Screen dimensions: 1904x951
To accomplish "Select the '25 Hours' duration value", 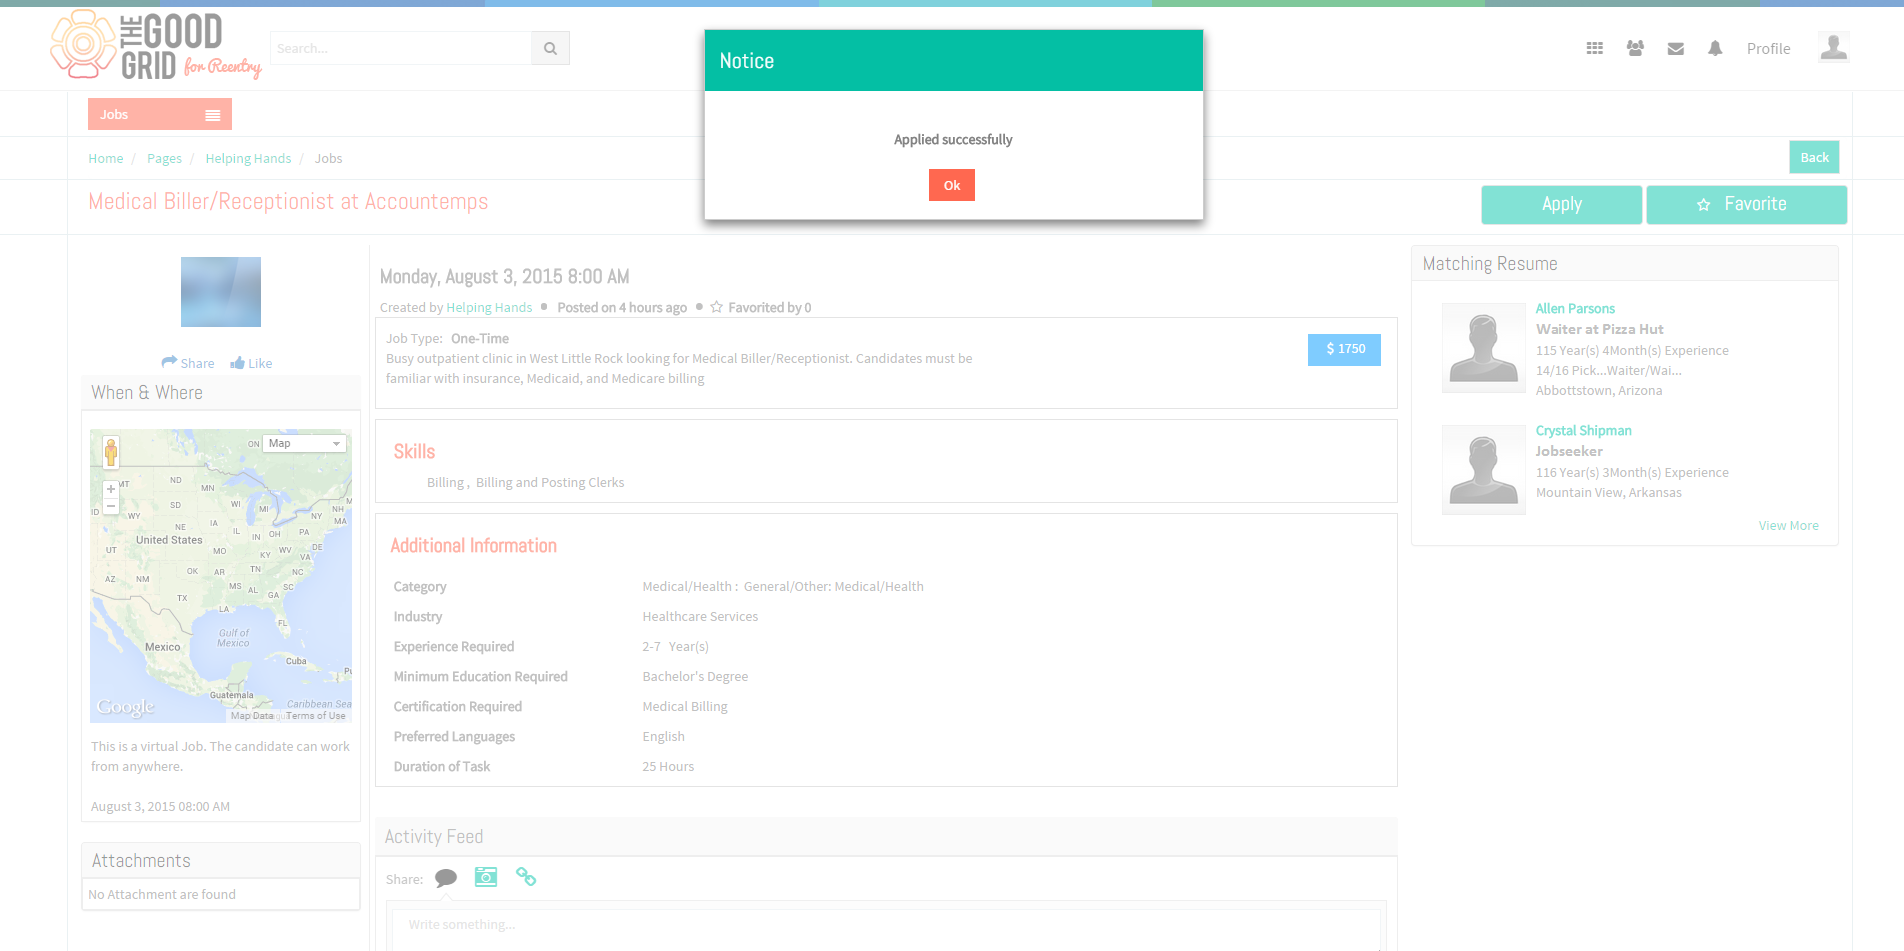I will point(668,766).
